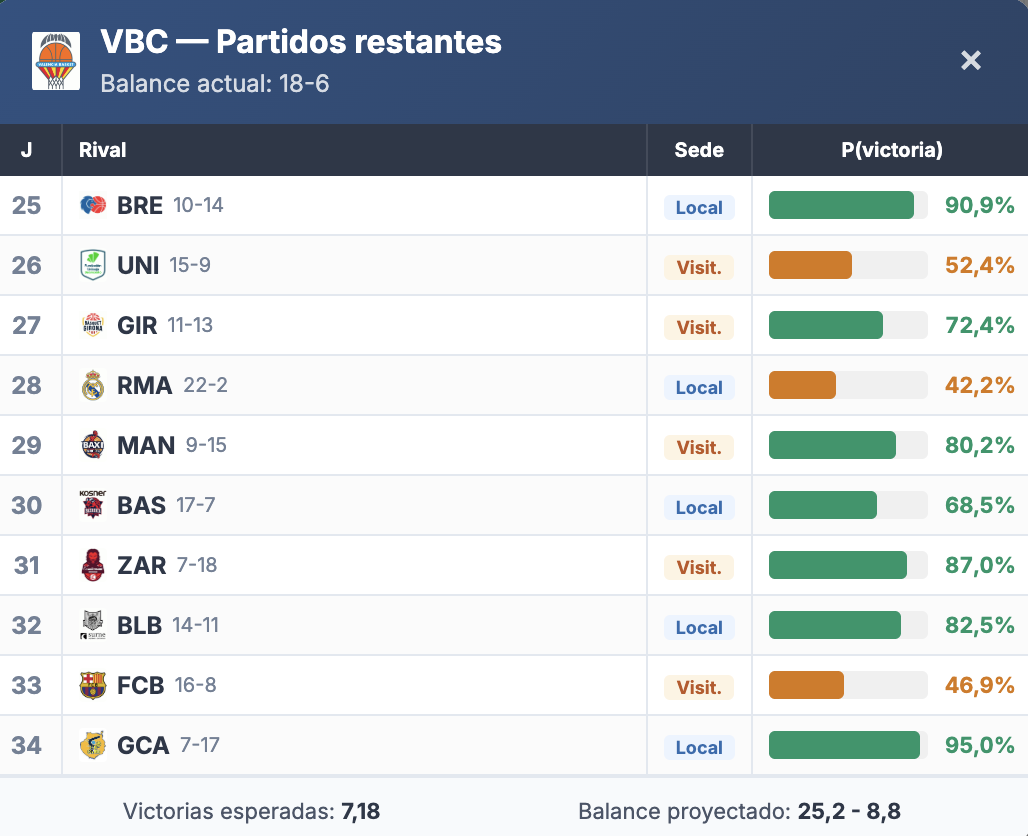Click the orange 42,2% probability bar
Viewport: 1028px width, 836px height.
pos(848,385)
